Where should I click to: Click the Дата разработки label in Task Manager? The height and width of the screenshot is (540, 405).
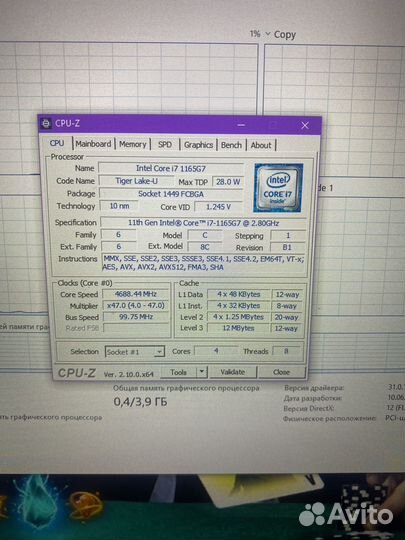(x=313, y=398)
